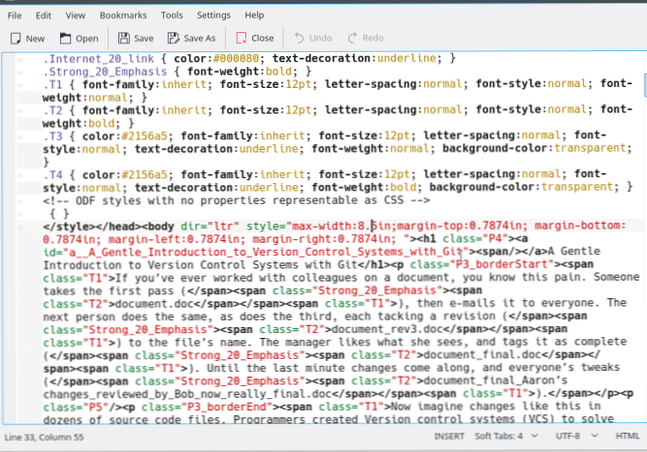Image resolution: width=647 pixels, height=452 pixels.
Task: Click the h1 class="P4" tag
Action: point(463,239)
